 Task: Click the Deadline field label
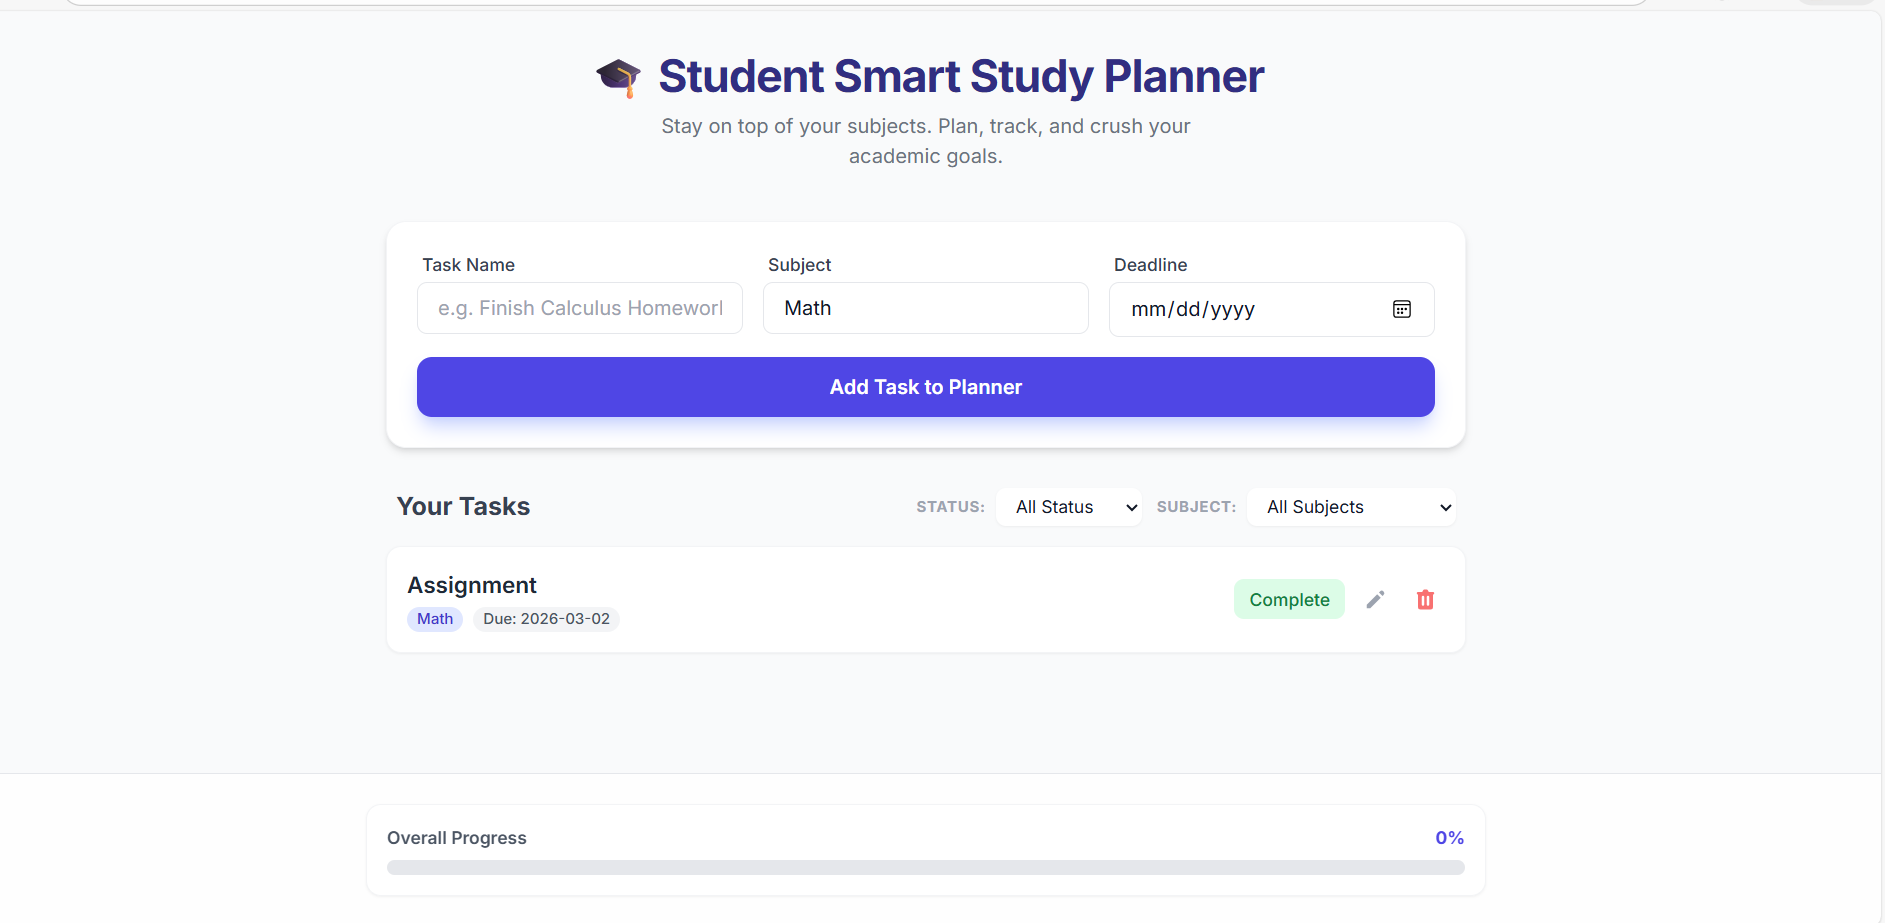[x=1150, y=265]
